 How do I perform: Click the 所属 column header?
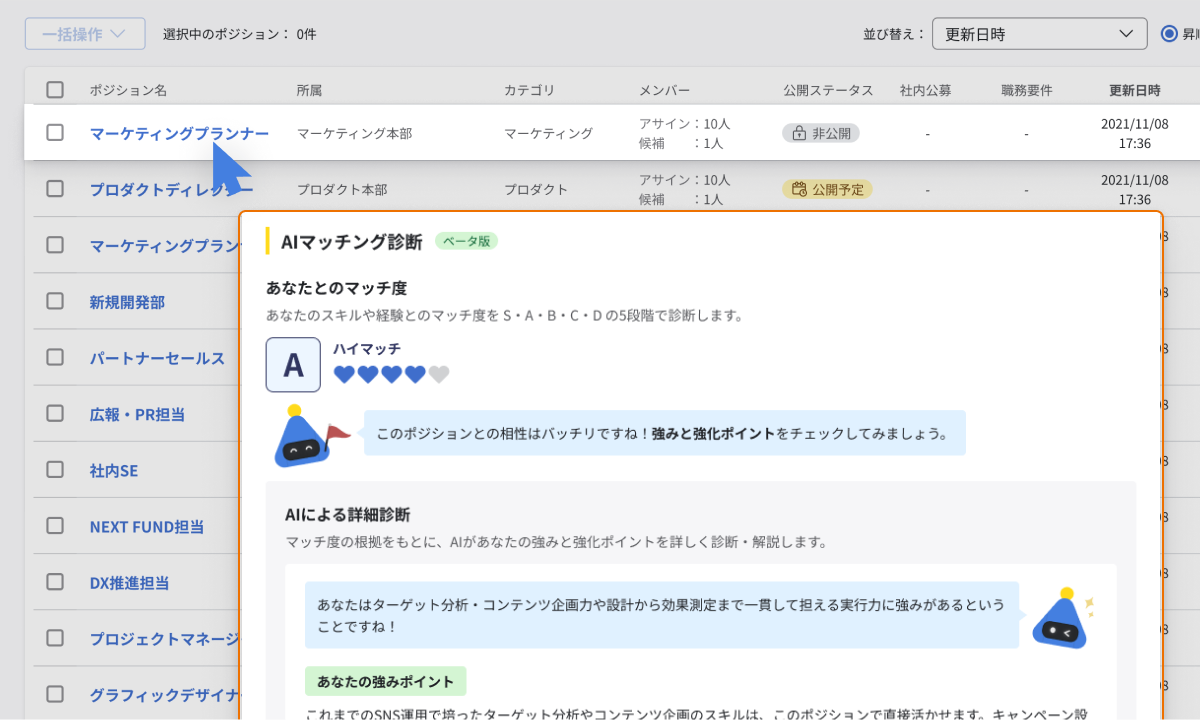pyautogui.click(x=309, y=90)
